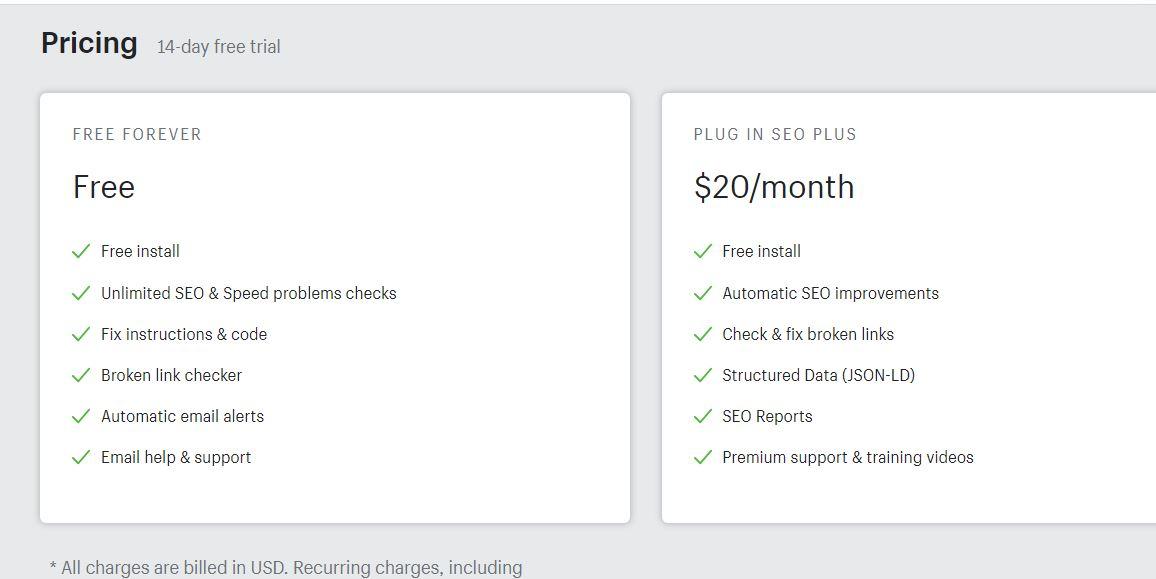Click checkmark beside Structured Data (JSON-LD)
The height and width of the screenshot is (579, 1156).
point(703,375)
